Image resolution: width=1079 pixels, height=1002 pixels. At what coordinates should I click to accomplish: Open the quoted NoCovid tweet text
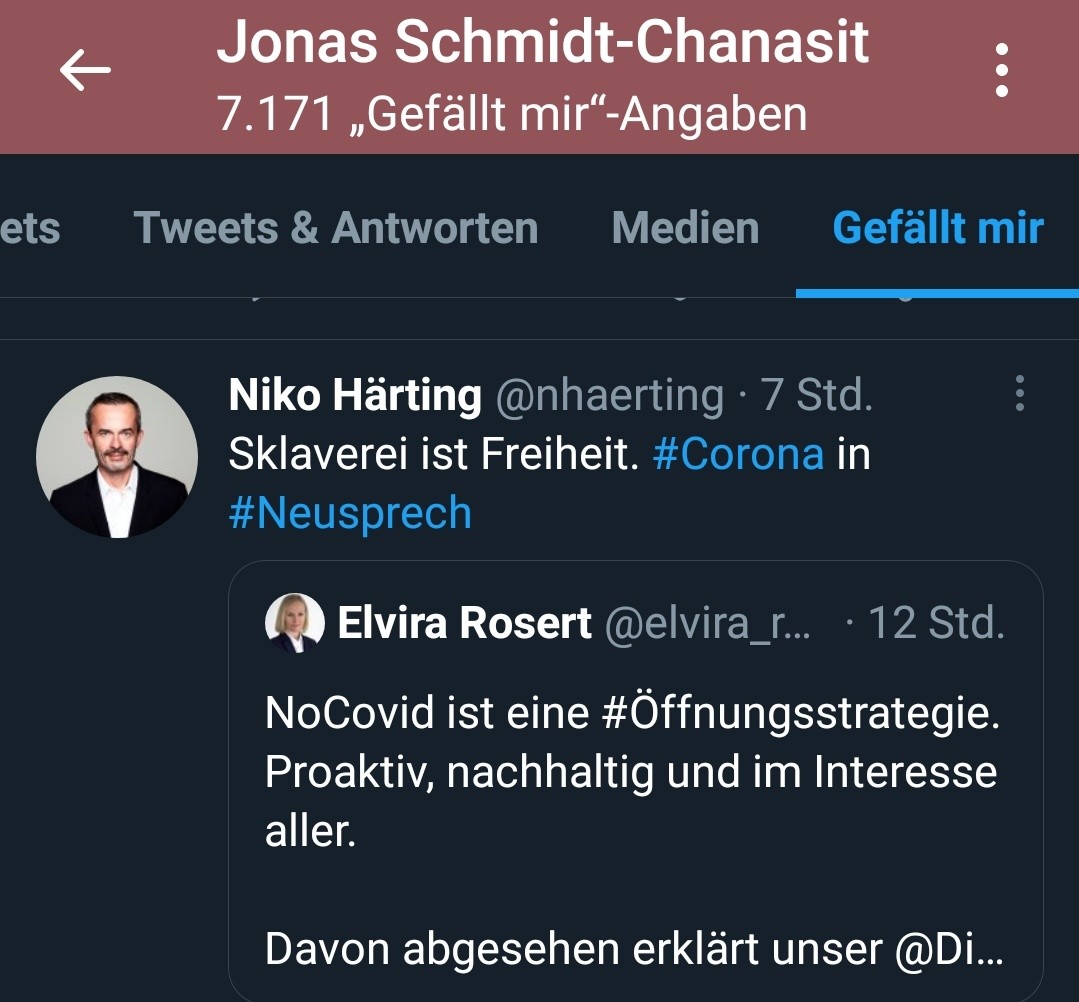click(x=631, y=772)
